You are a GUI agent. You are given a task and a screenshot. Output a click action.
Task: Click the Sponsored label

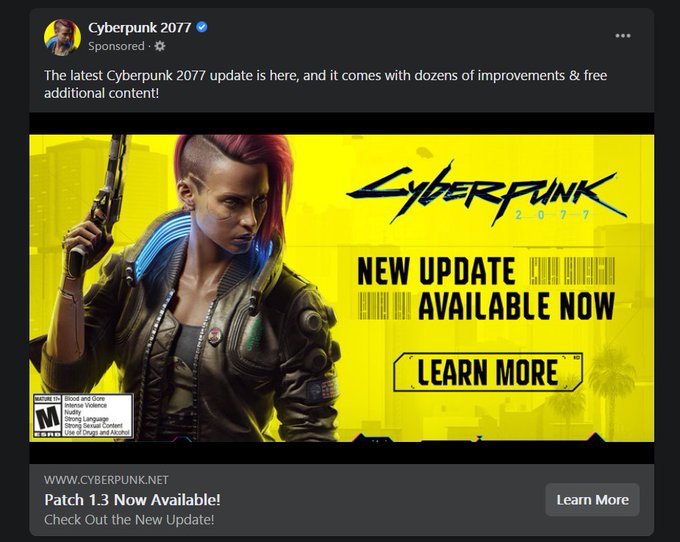point(116,46)
